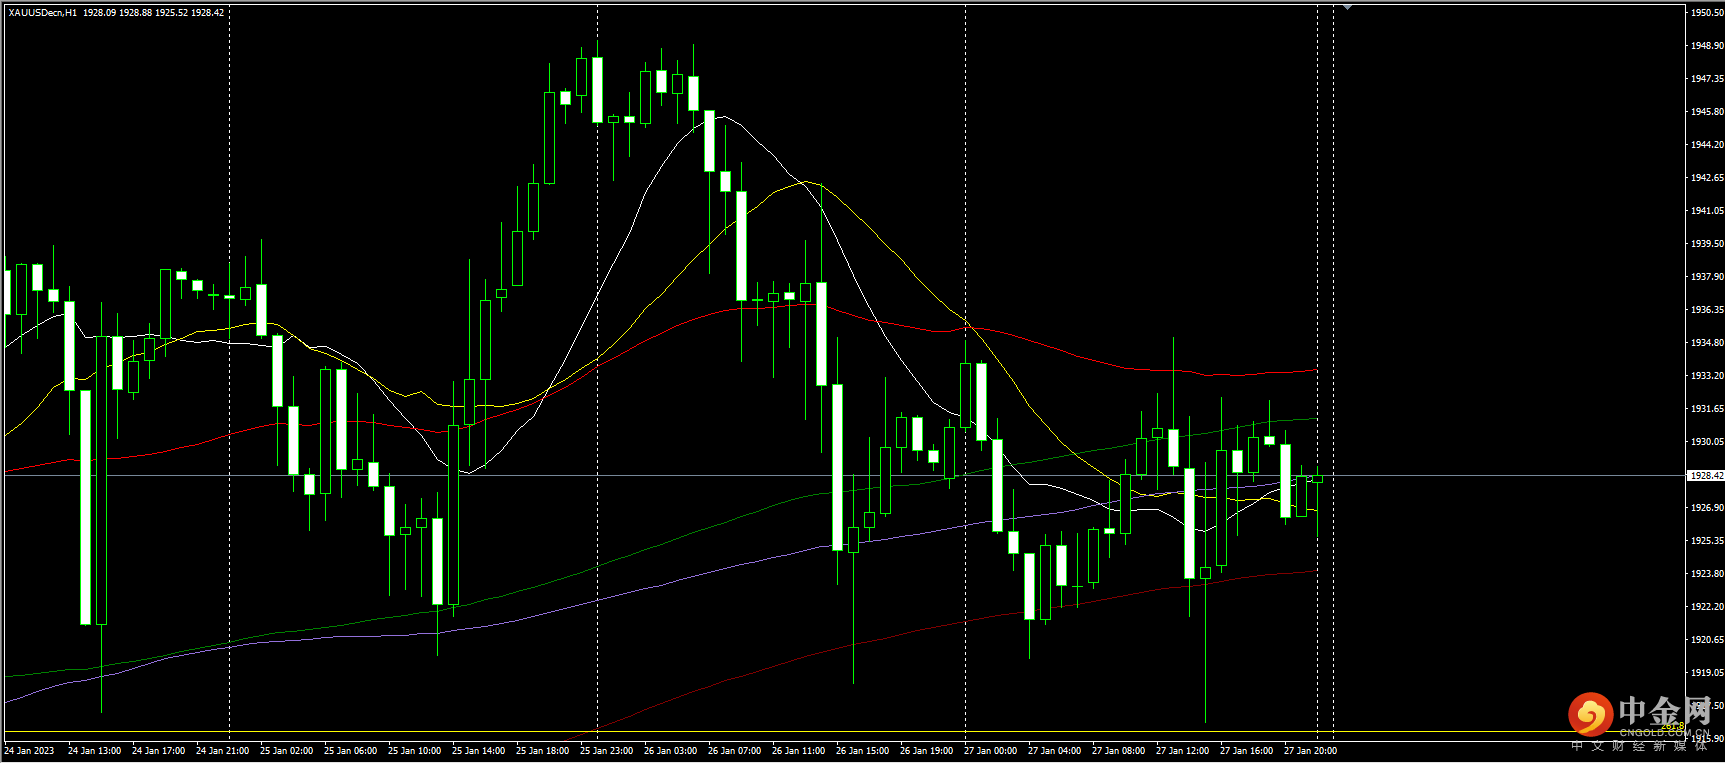Click the 26 Jan 11:00 time label
The width and height of the screenshot is (1725, 764).
[x=798, y=751]
